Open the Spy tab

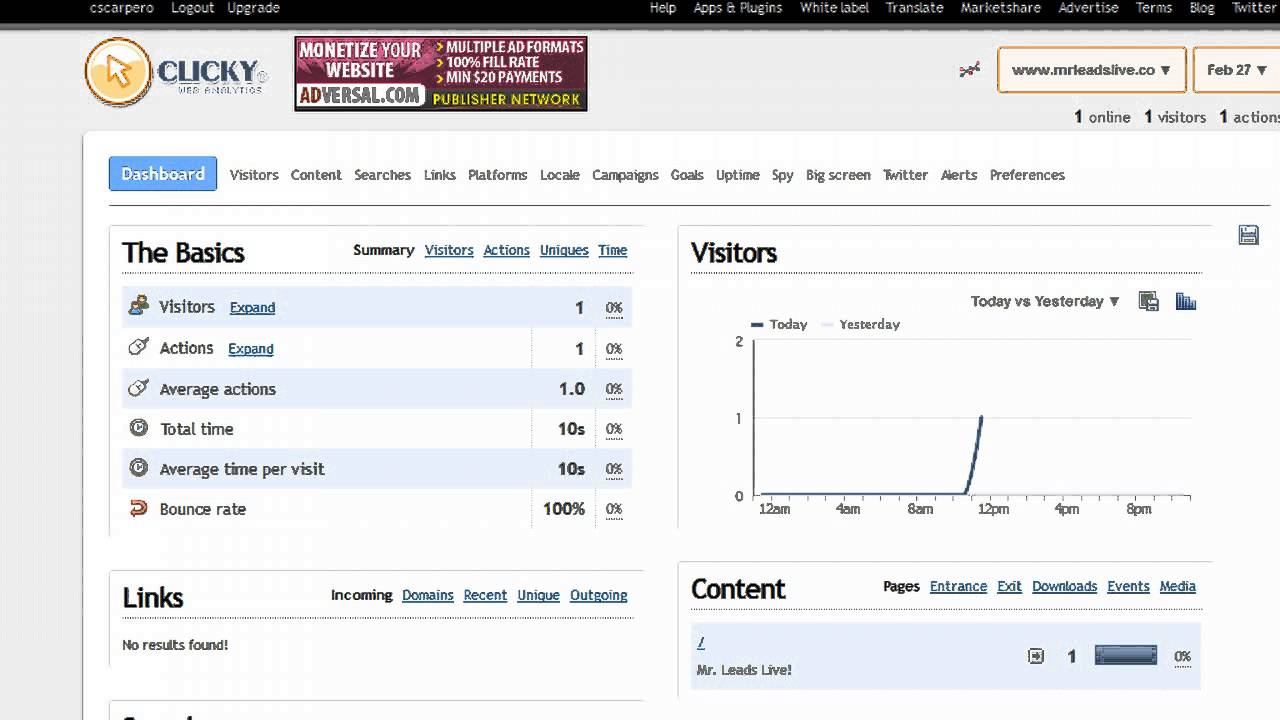782,175
